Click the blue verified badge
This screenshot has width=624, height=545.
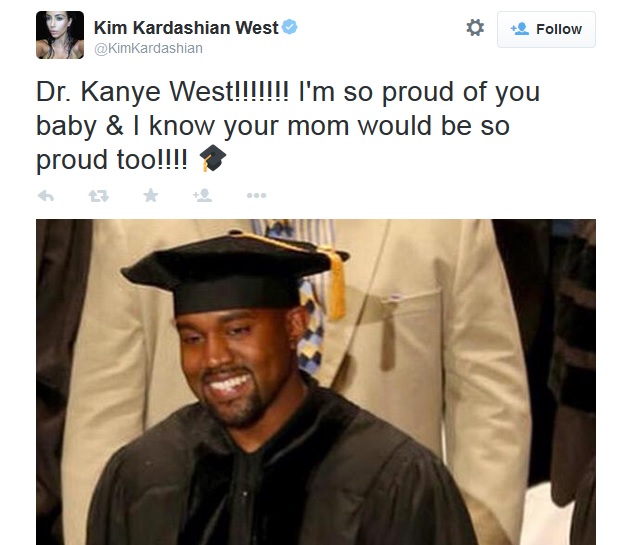click(289, 27)
